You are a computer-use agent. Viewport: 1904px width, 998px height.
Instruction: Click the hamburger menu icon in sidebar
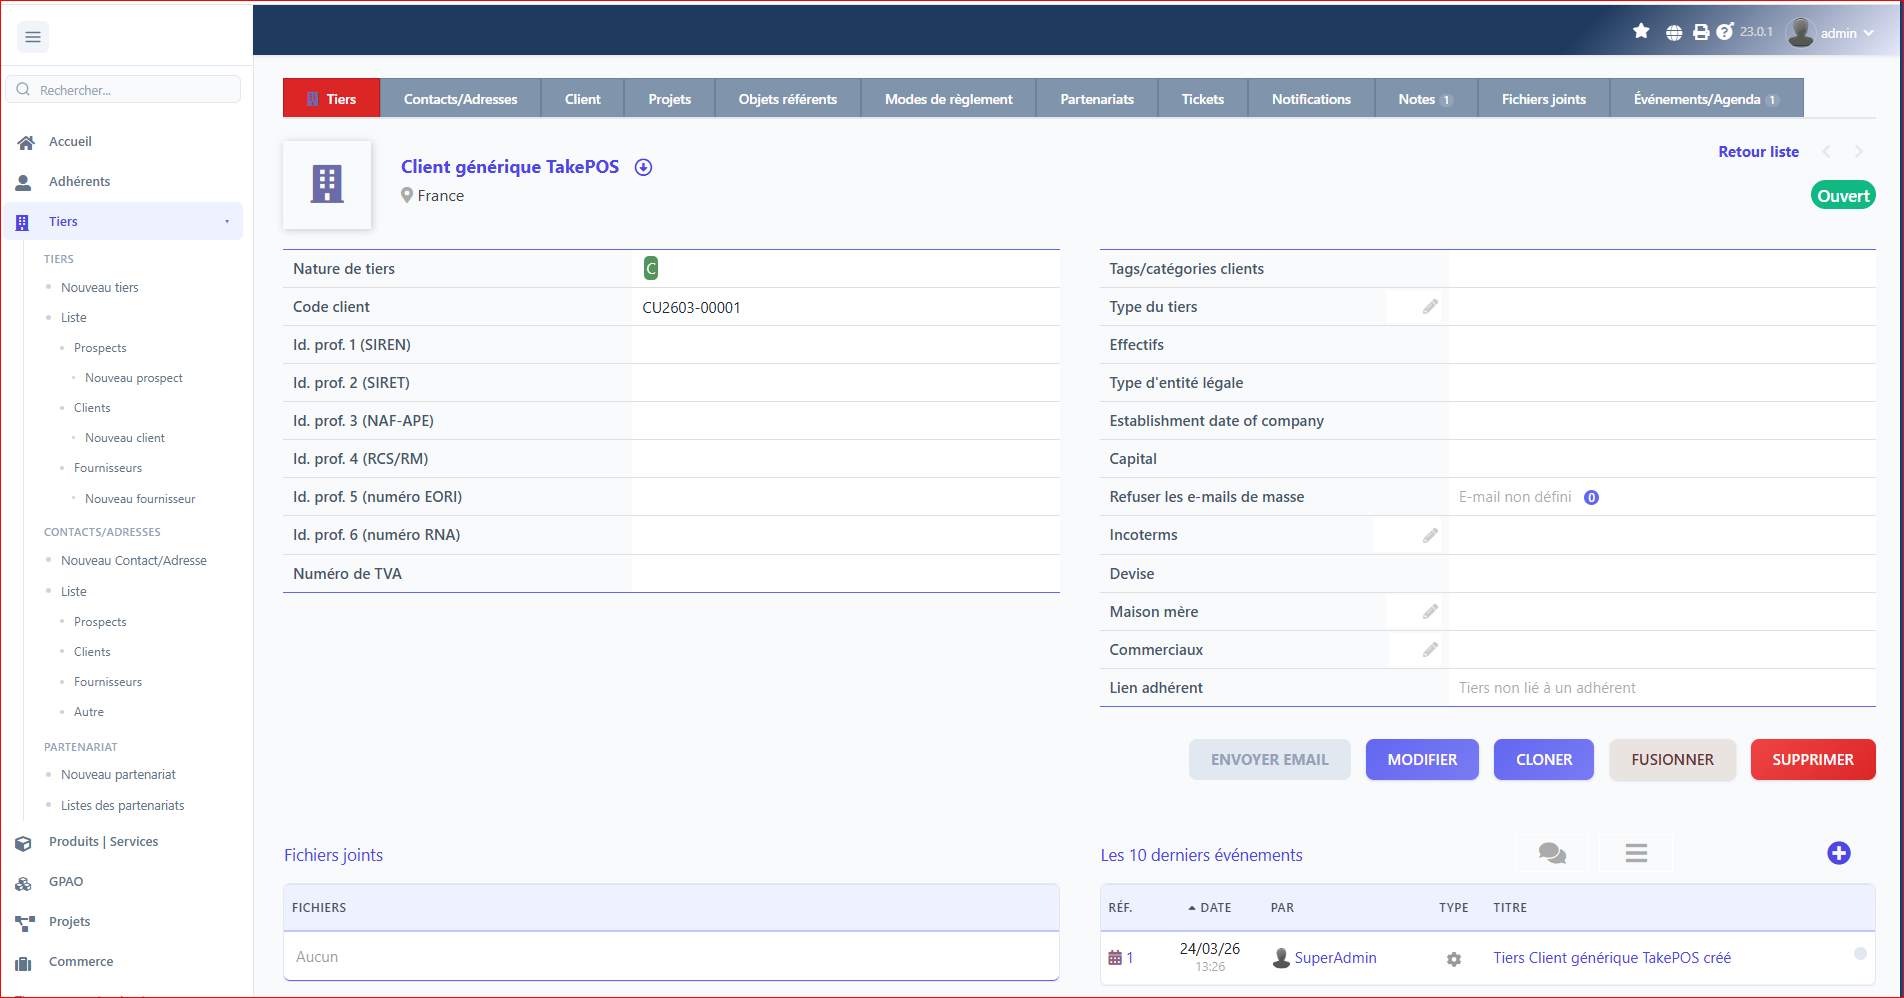tap(33, 37)
